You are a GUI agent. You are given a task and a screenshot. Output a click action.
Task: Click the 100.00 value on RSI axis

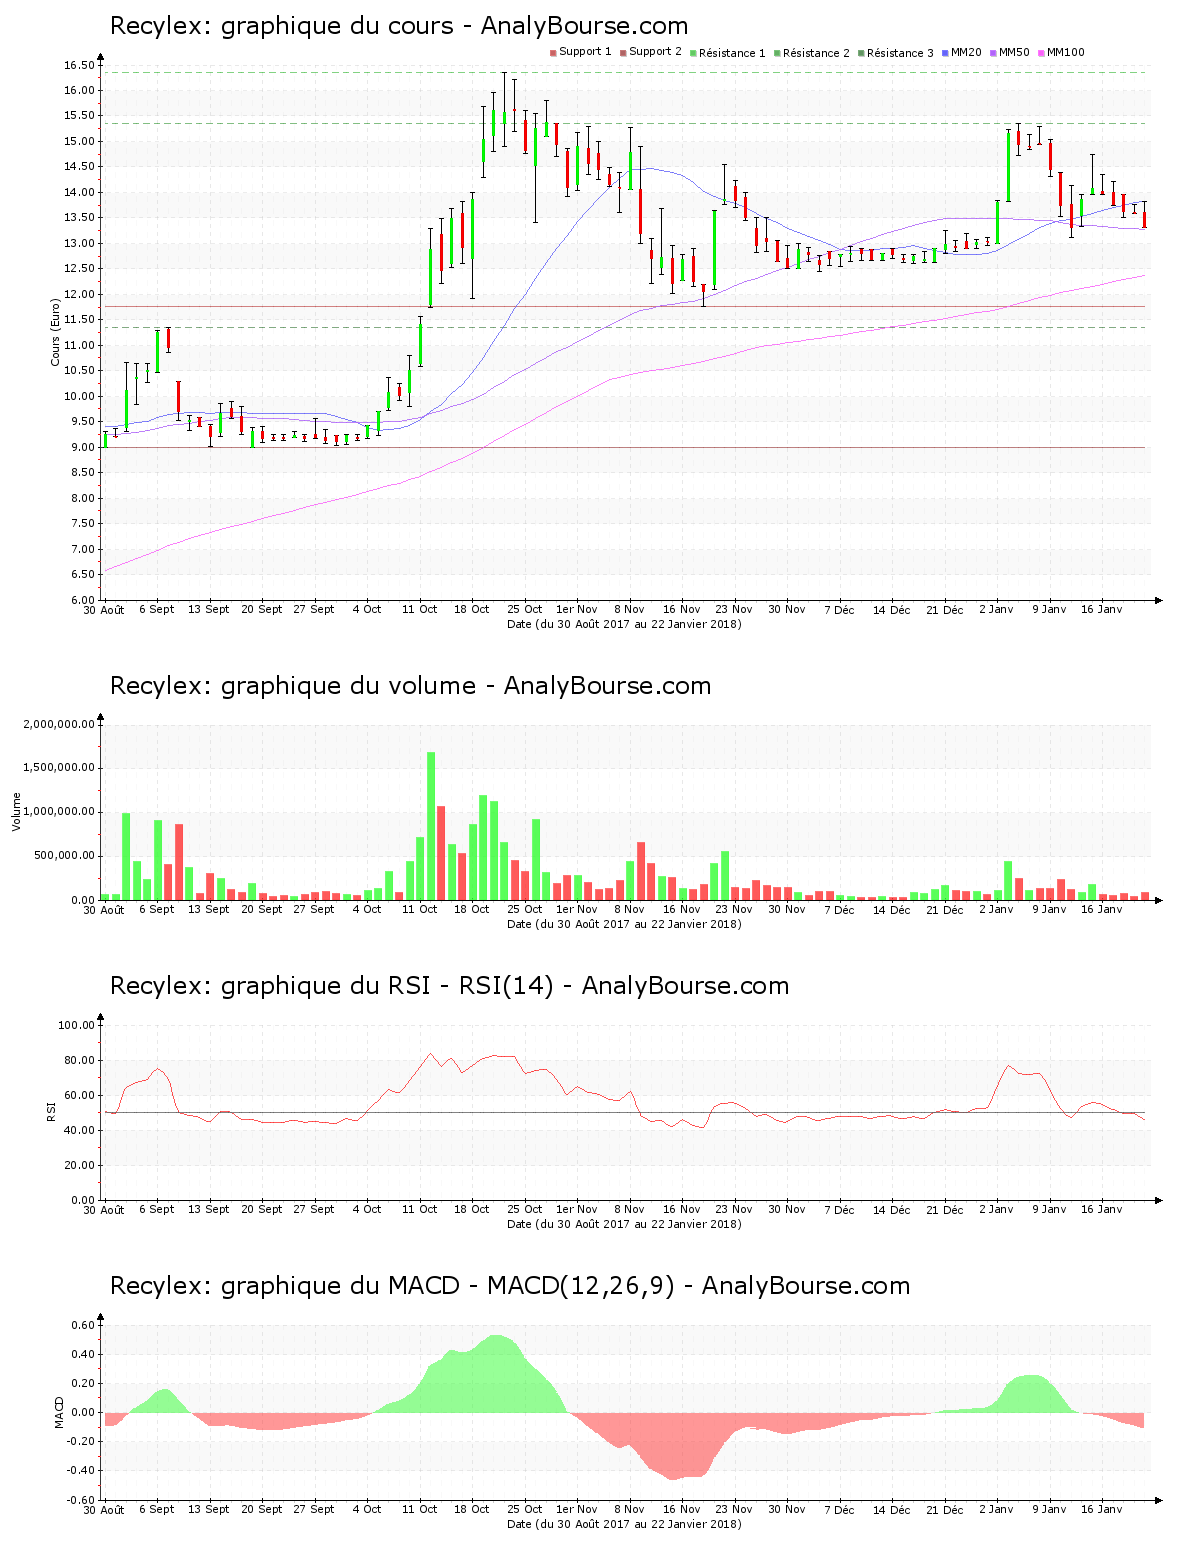(77, 1025)
